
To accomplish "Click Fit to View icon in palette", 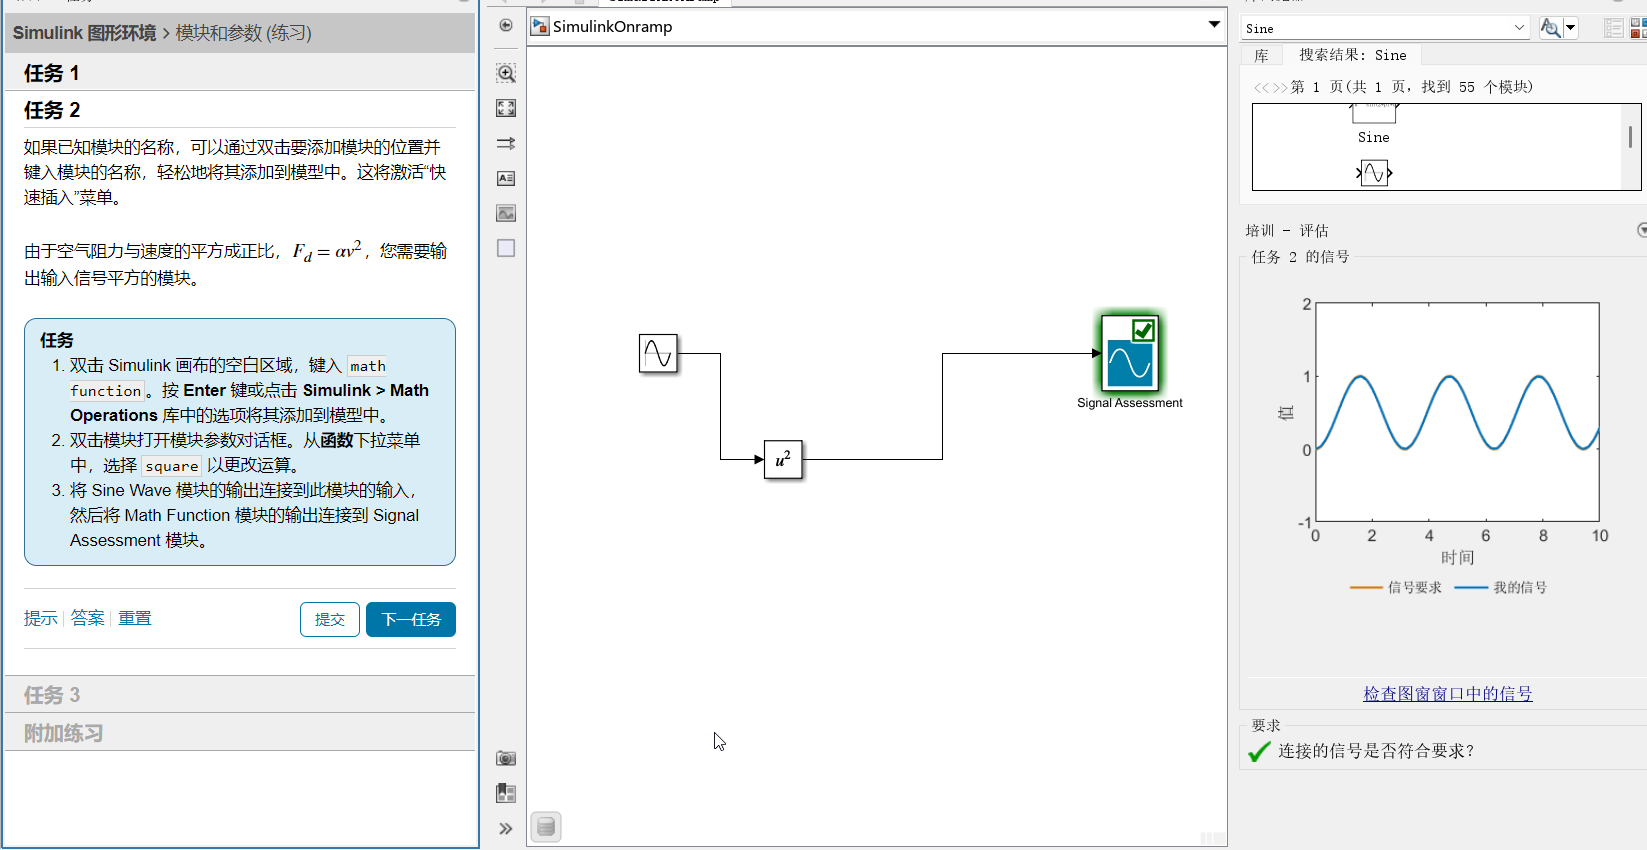I will pos(506,108).
